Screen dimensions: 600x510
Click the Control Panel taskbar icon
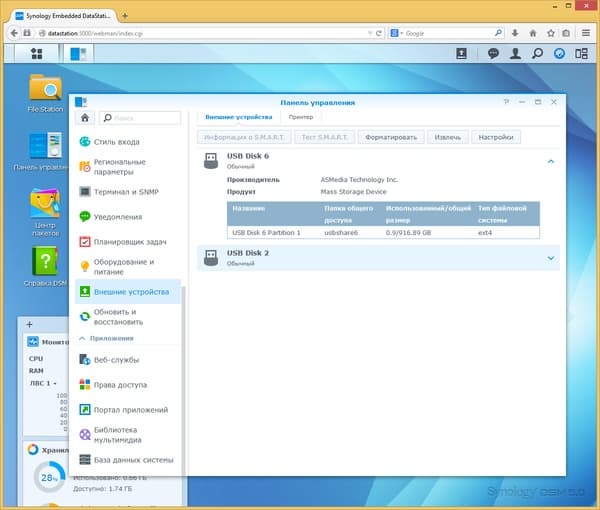[x=79, y=54]
